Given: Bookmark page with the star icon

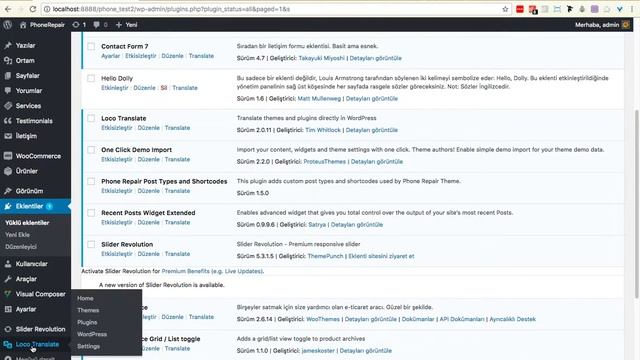Looking at the screenshot, I should click(505, 9).
